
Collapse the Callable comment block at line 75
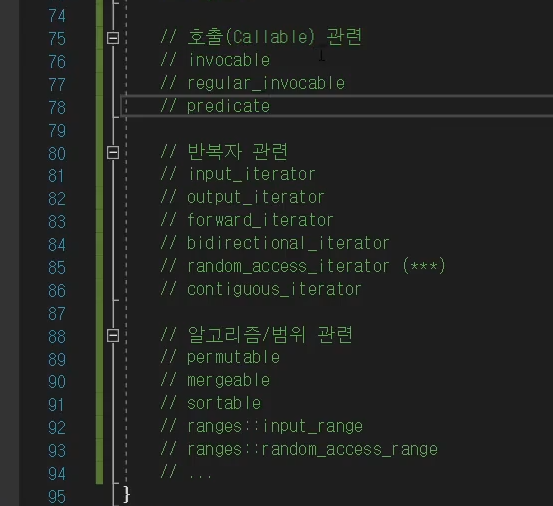point(113,38)
